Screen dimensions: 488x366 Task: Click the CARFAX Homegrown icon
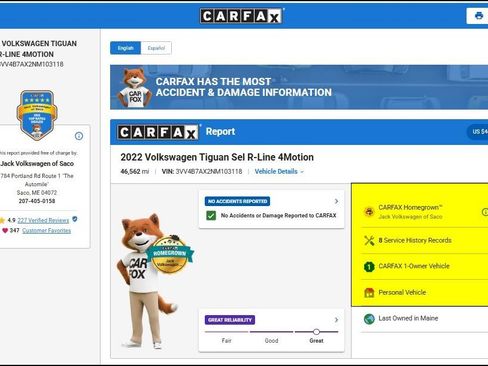click(x=369, y=212)
